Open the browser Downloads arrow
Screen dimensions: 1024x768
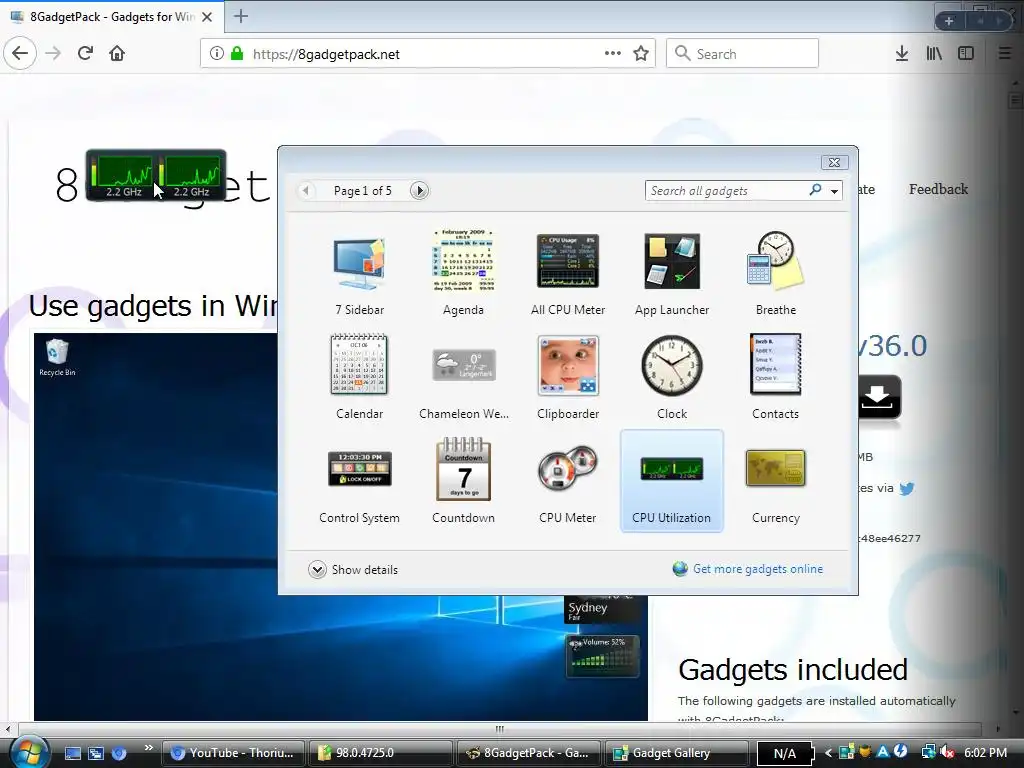(902, 54)
